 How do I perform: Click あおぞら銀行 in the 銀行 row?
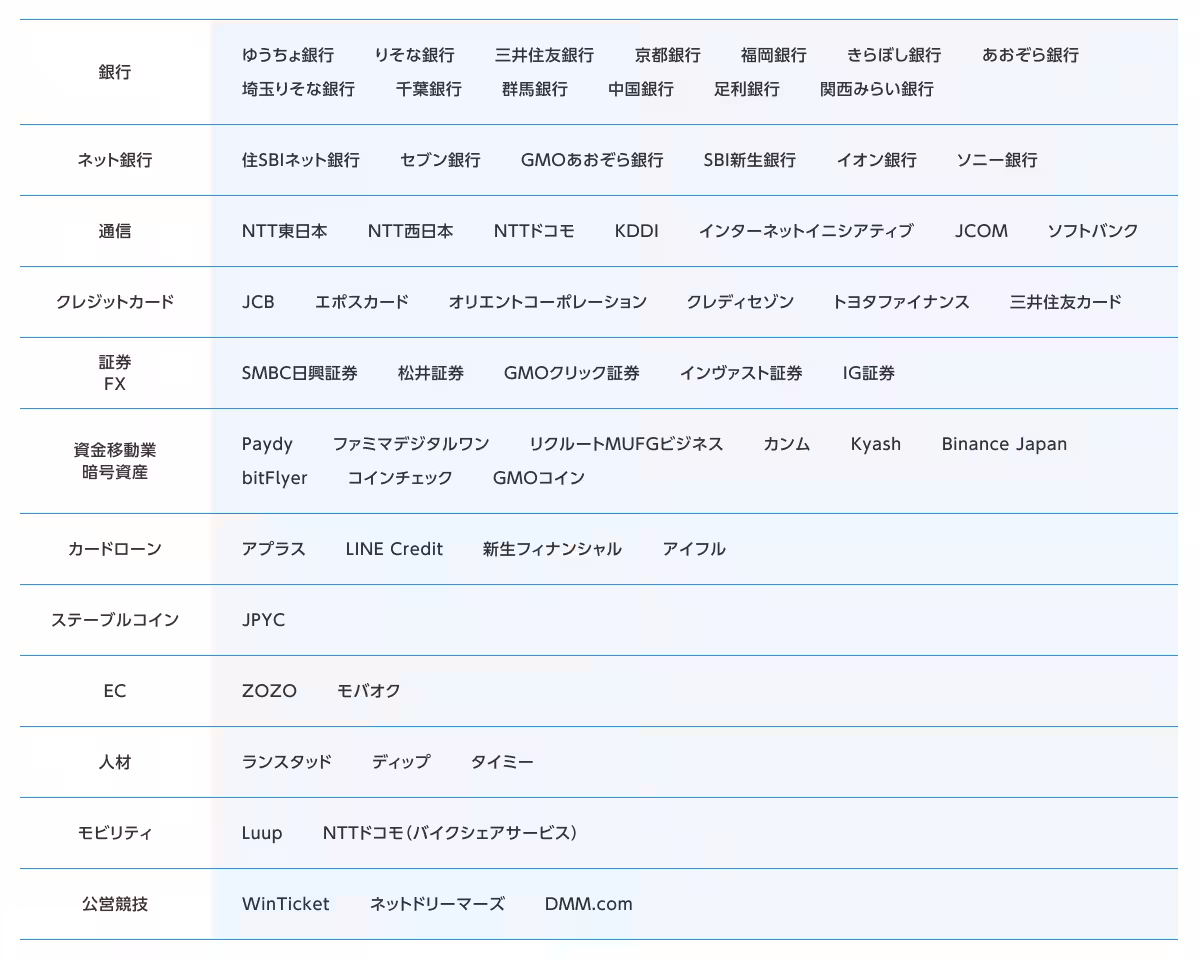tap(1030, 55)
